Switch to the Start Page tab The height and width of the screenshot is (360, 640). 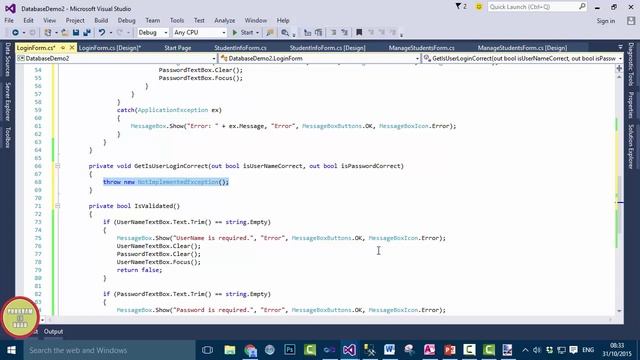[x=178, y=48]
